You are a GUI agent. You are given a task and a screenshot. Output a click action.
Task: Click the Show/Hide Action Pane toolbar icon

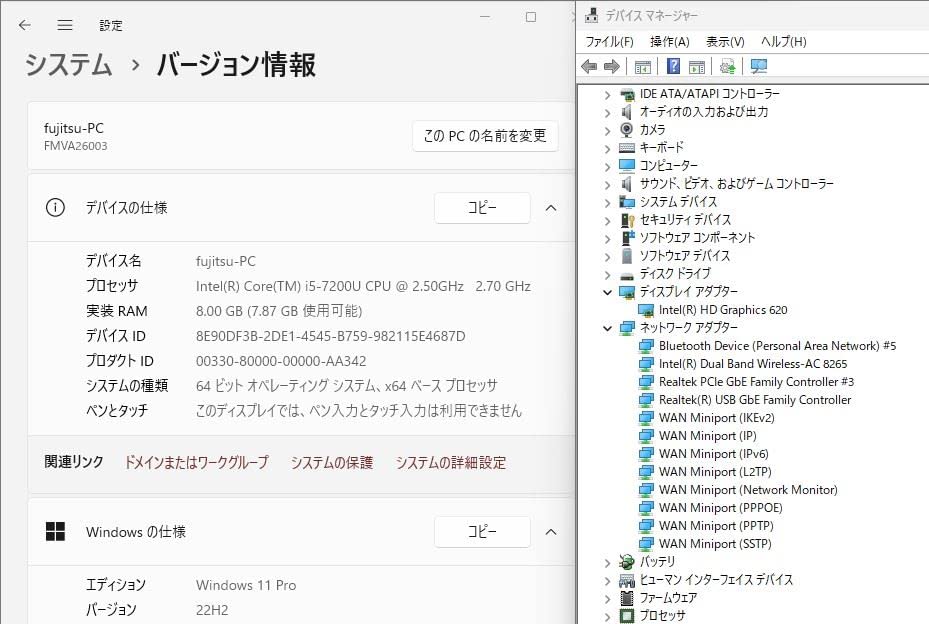(x=698, y=66)
